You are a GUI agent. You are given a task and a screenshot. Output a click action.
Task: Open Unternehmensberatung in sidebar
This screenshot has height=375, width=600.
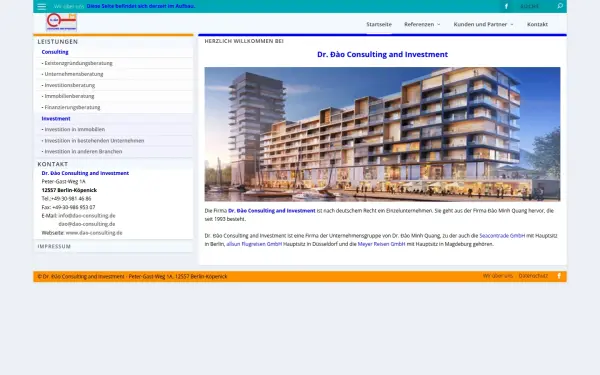coord(73,74)
